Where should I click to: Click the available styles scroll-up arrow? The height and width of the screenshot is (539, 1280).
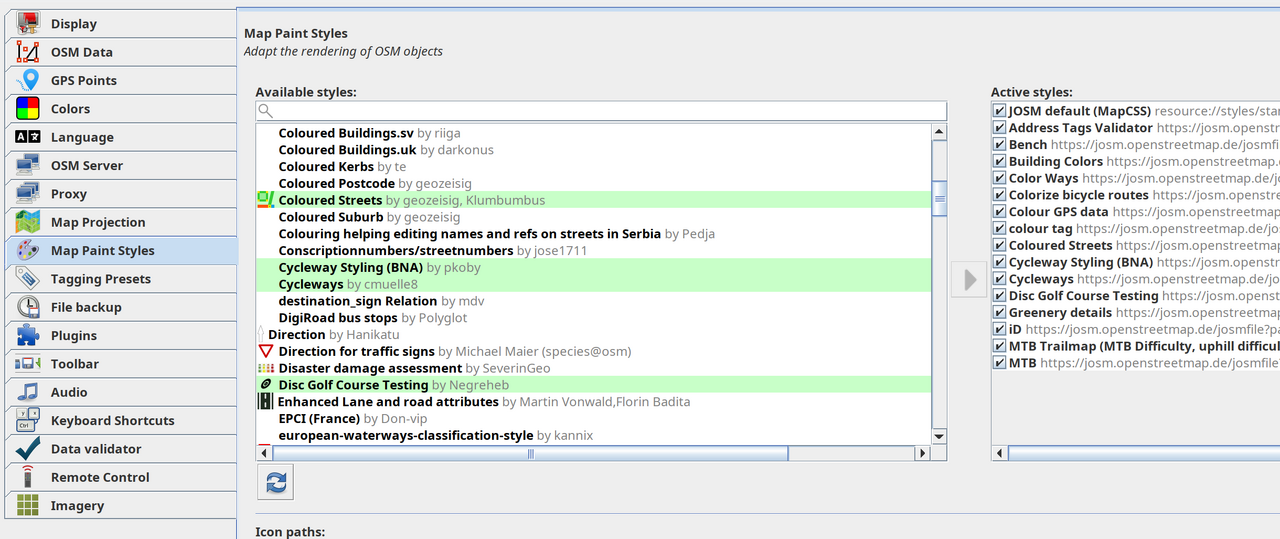point(939,132)
